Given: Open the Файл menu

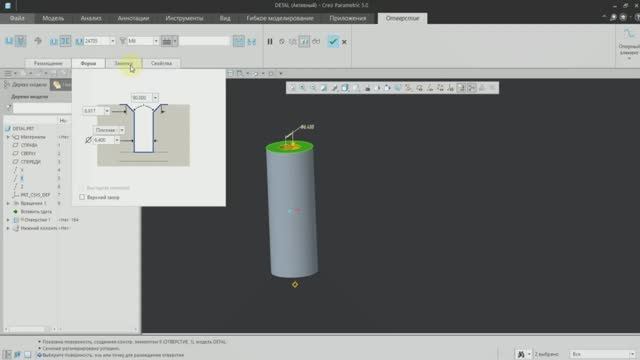Looking at the screenshot, I should 17,18.
